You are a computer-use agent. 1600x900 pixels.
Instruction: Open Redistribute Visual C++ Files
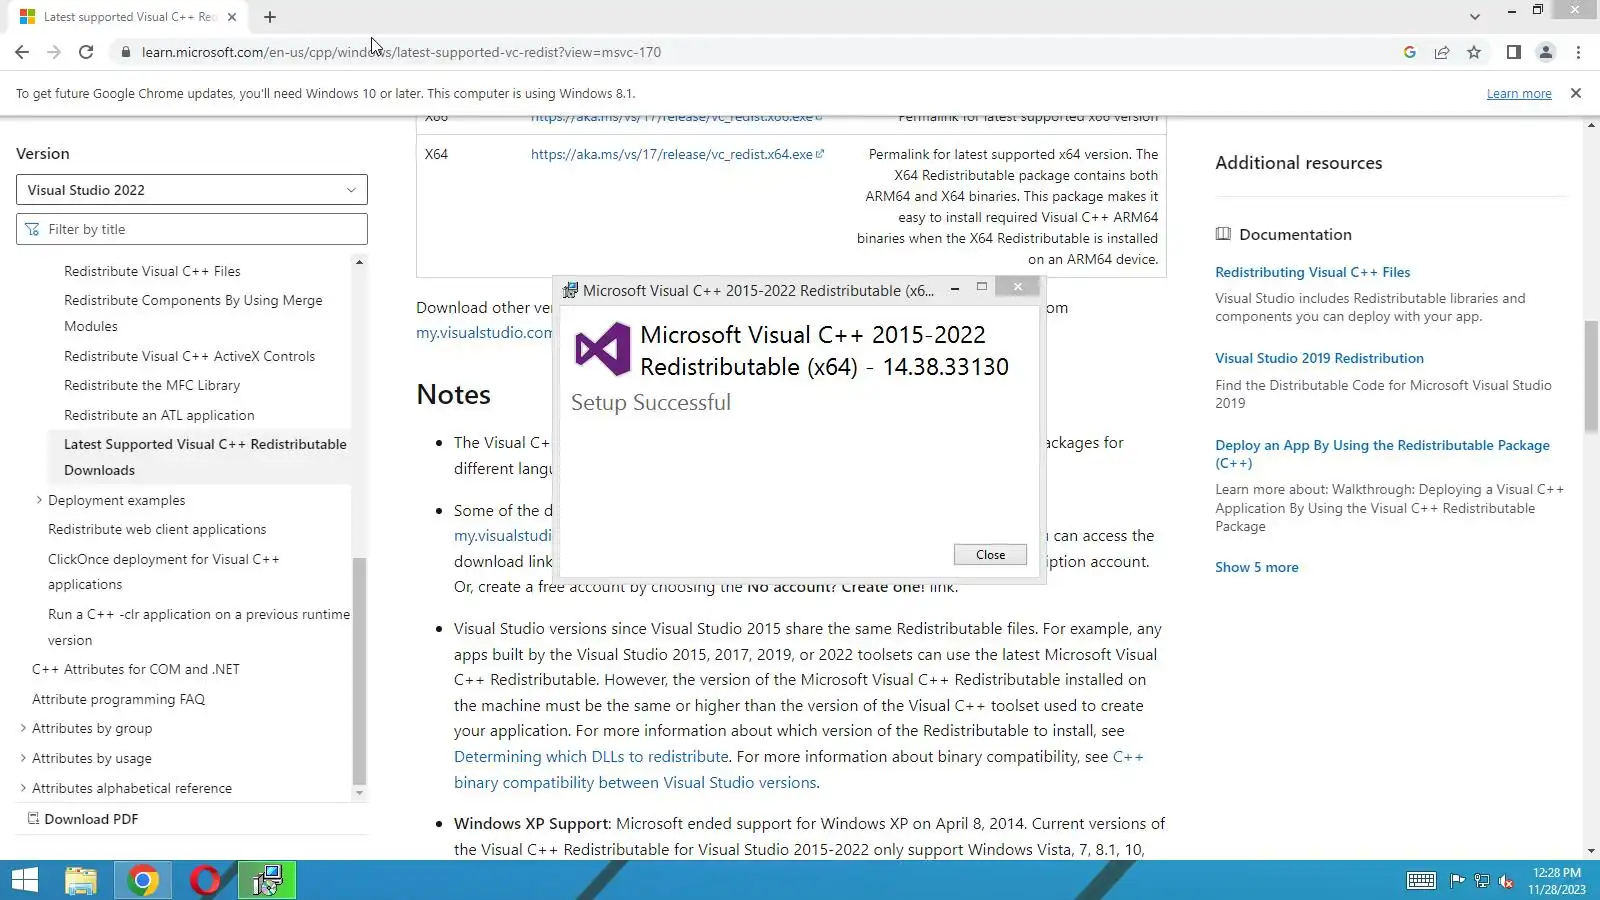coord(152,271)
